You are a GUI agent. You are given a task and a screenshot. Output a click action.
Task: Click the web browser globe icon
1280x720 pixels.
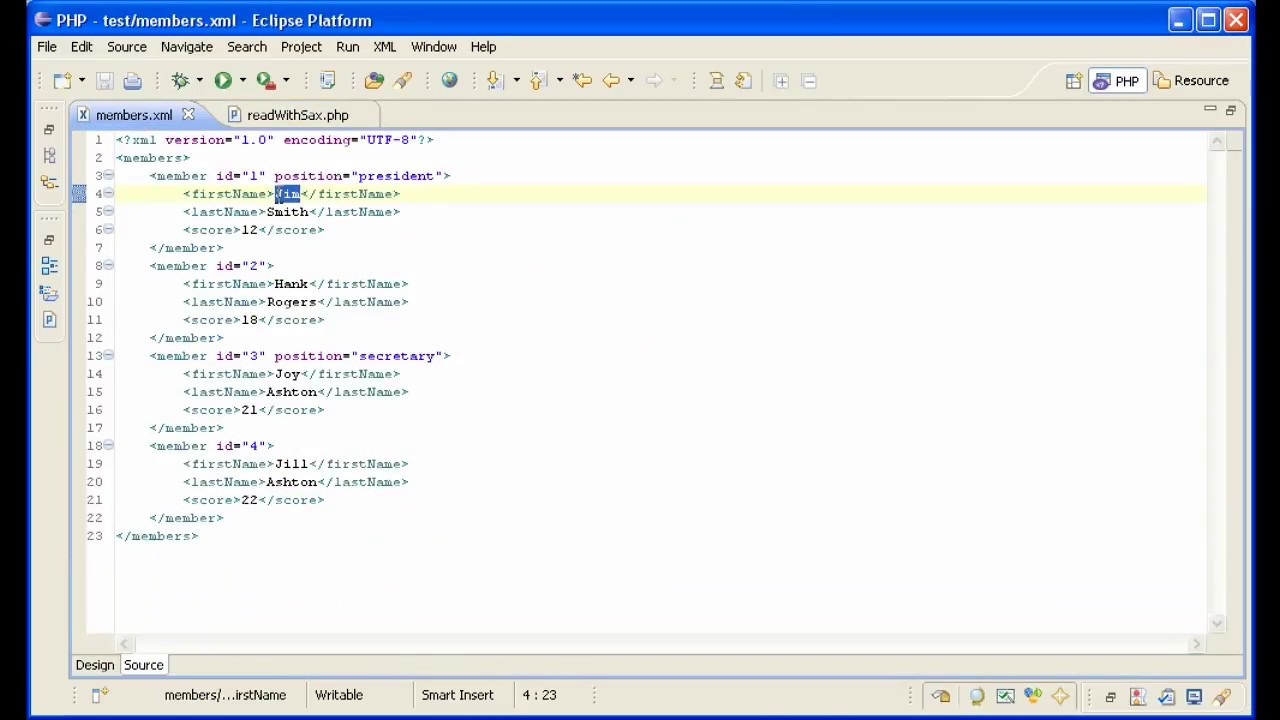tap(449, 81)
